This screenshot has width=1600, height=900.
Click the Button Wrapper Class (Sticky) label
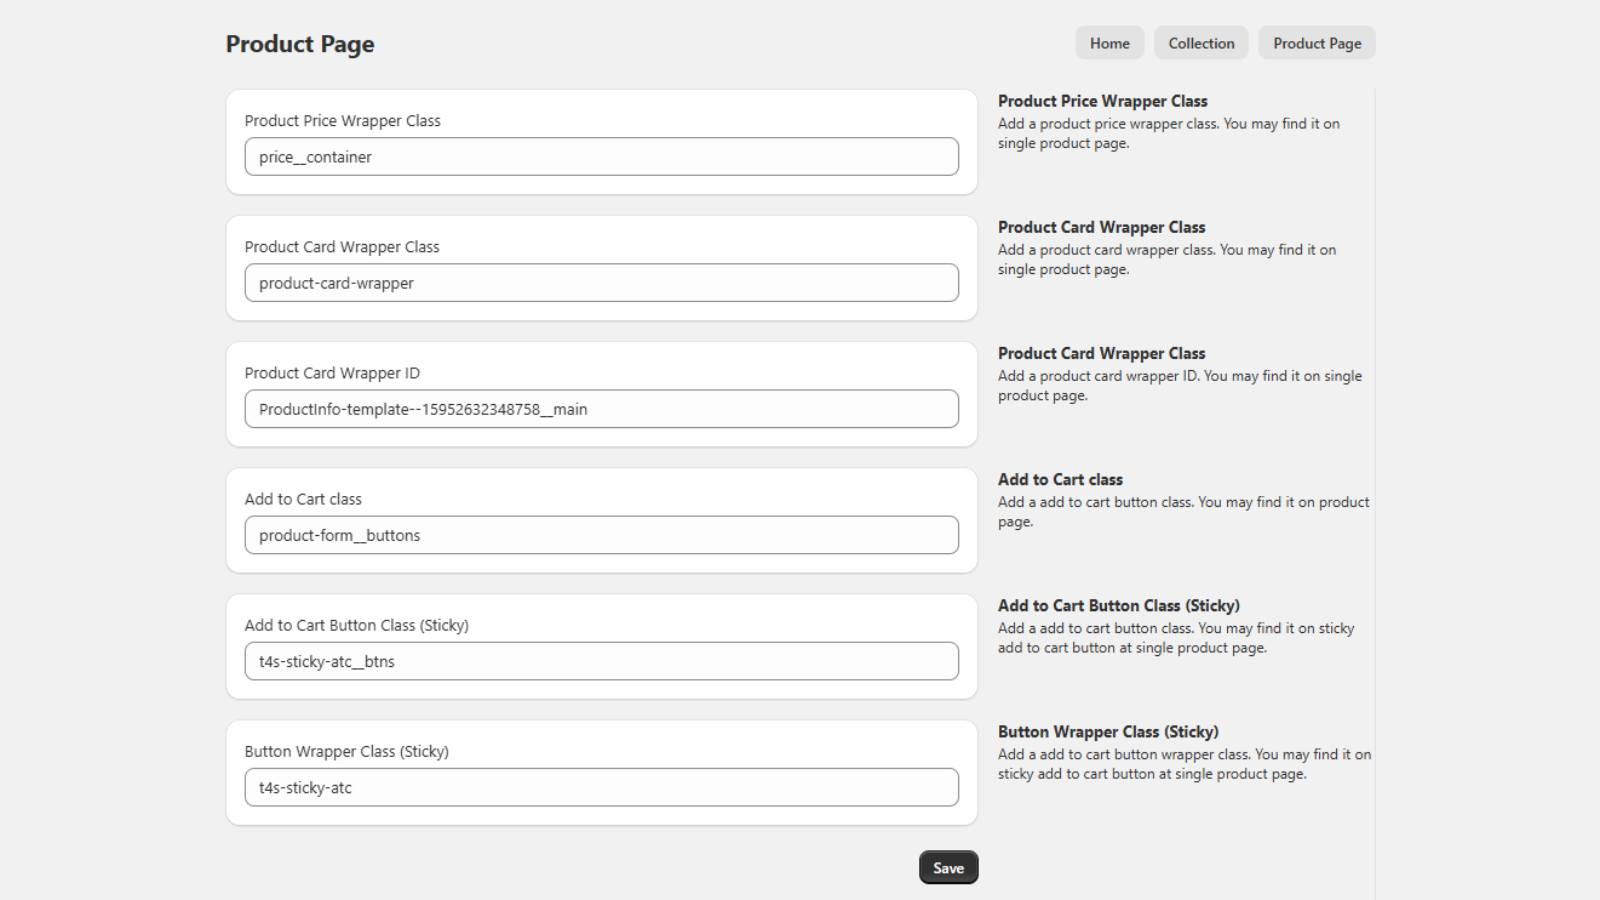coord(348,751)
